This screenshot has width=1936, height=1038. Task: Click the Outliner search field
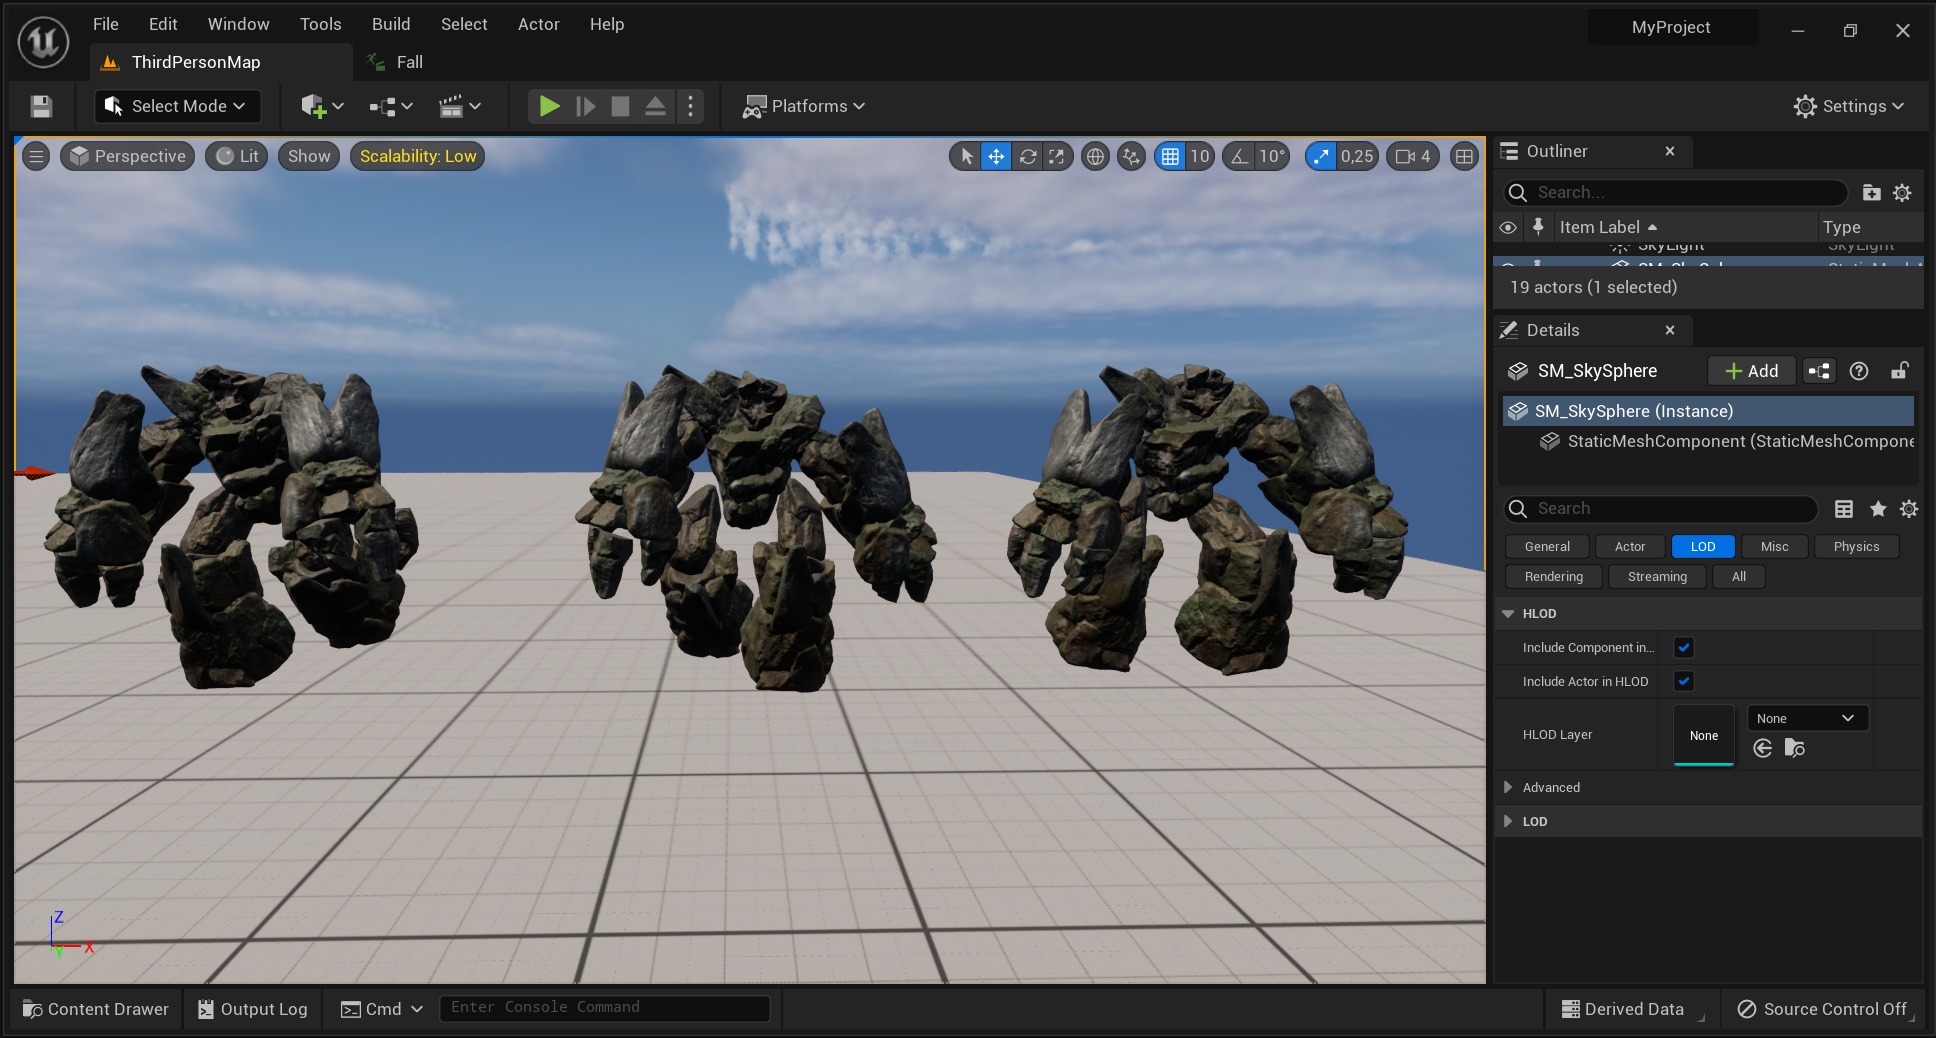click(x=1676, y=192)
